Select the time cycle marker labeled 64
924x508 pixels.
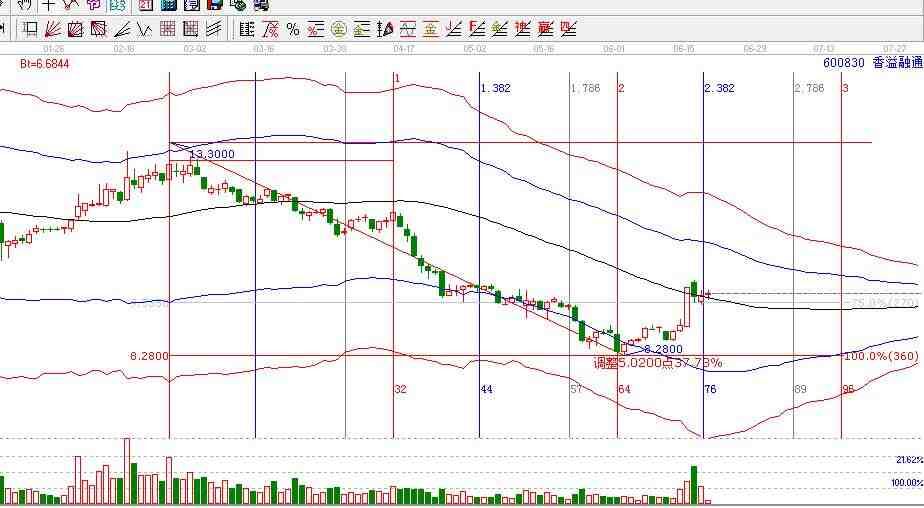coord(624,389)
